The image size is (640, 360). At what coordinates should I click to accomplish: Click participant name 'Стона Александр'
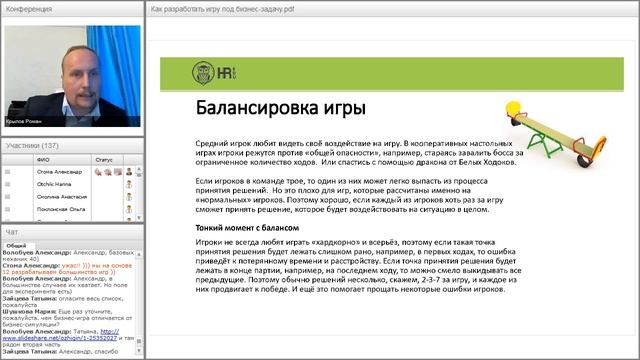click(x=59, y=172)
